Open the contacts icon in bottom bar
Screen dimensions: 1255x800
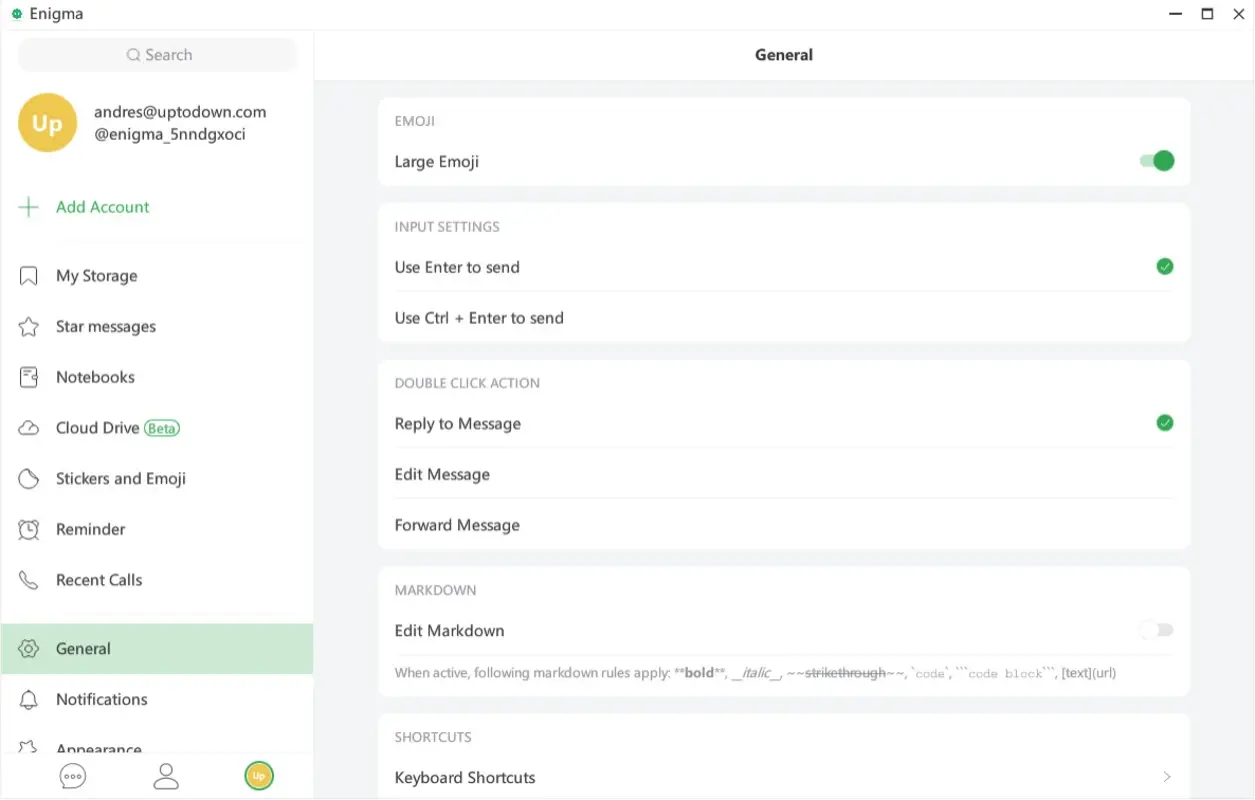coord(165,775)
